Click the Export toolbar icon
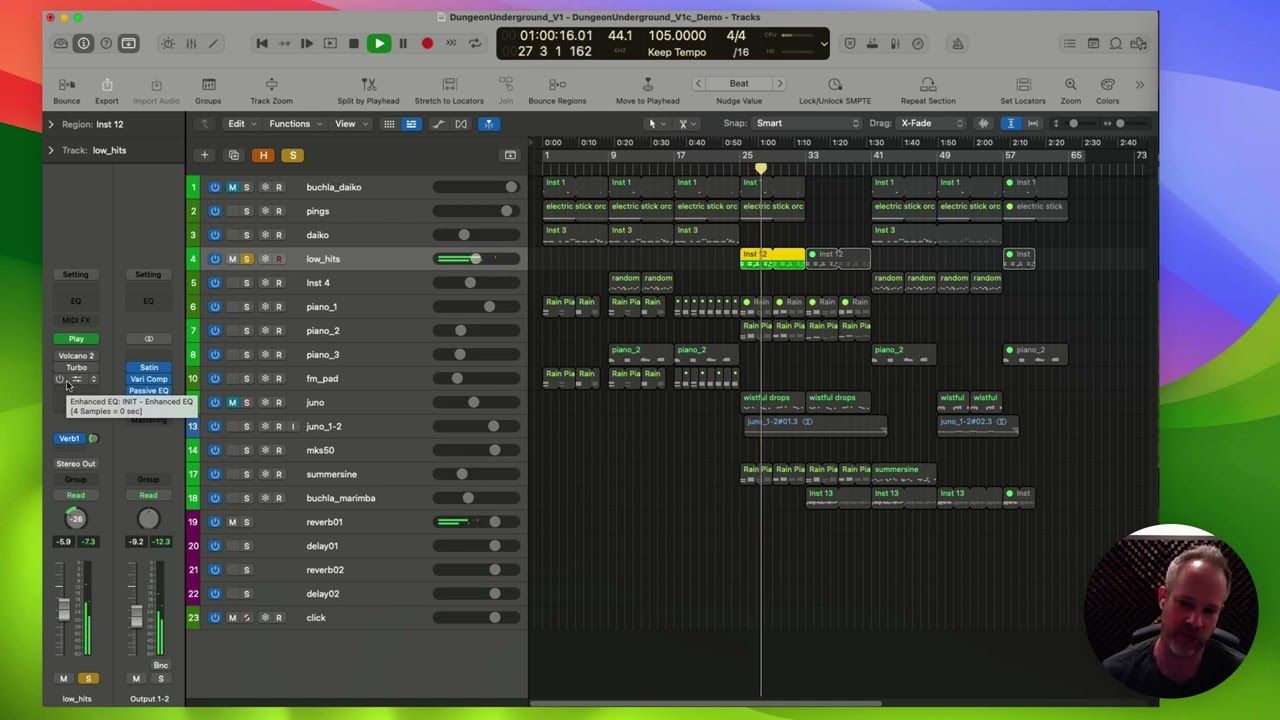 pos(107,85)
